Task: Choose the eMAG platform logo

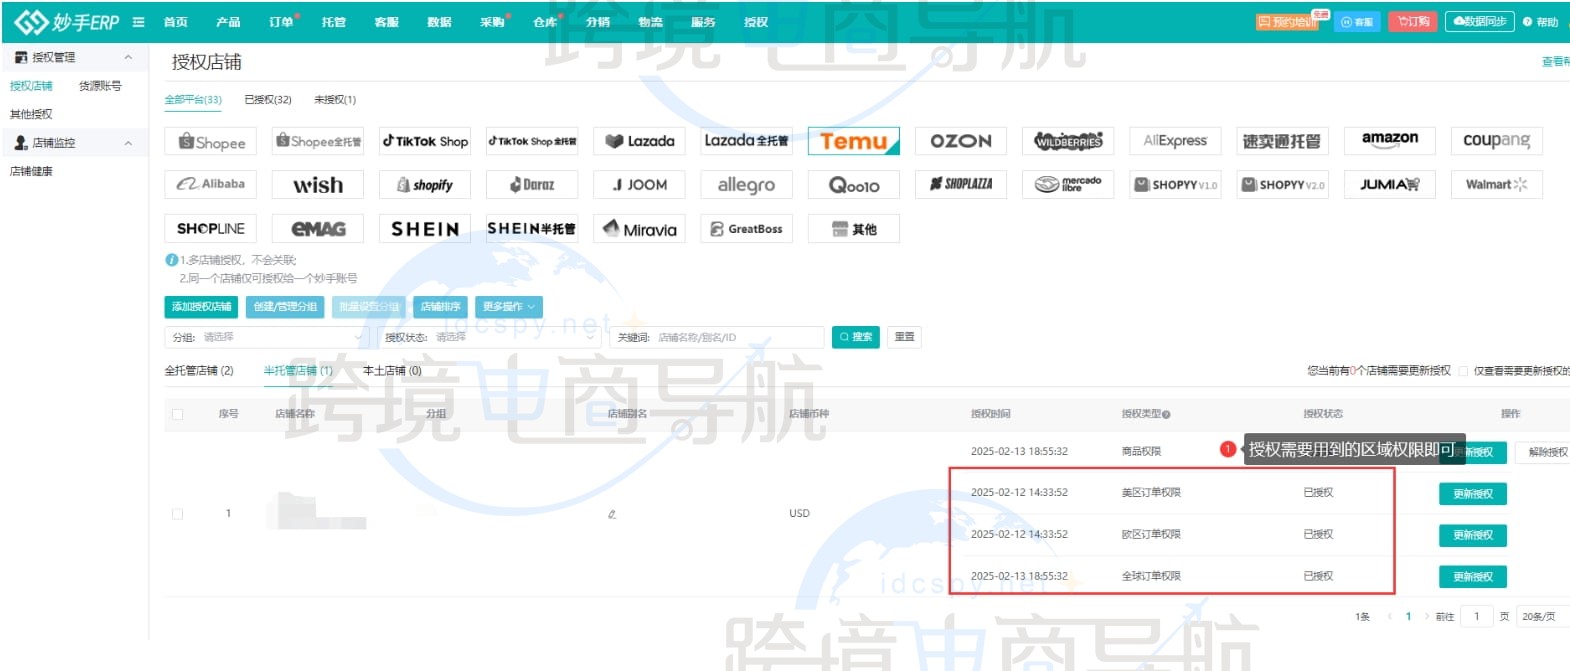Action: coord(318,229)
